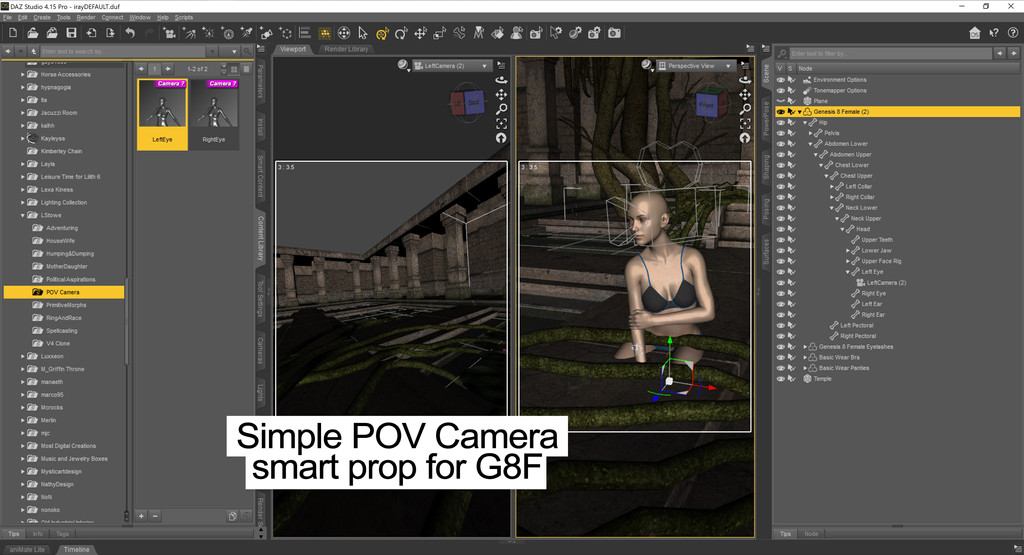
Task: Select the Node Selection arrow tool
Action: point(363,33)
